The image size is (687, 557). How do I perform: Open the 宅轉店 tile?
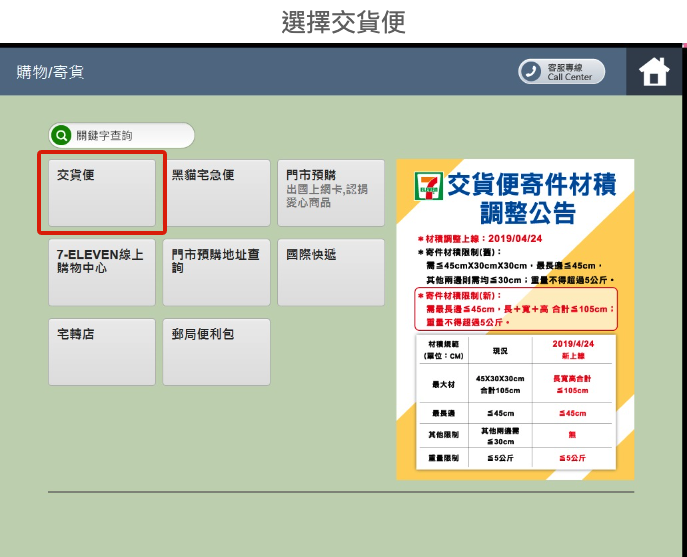click(x=102, y=352)
